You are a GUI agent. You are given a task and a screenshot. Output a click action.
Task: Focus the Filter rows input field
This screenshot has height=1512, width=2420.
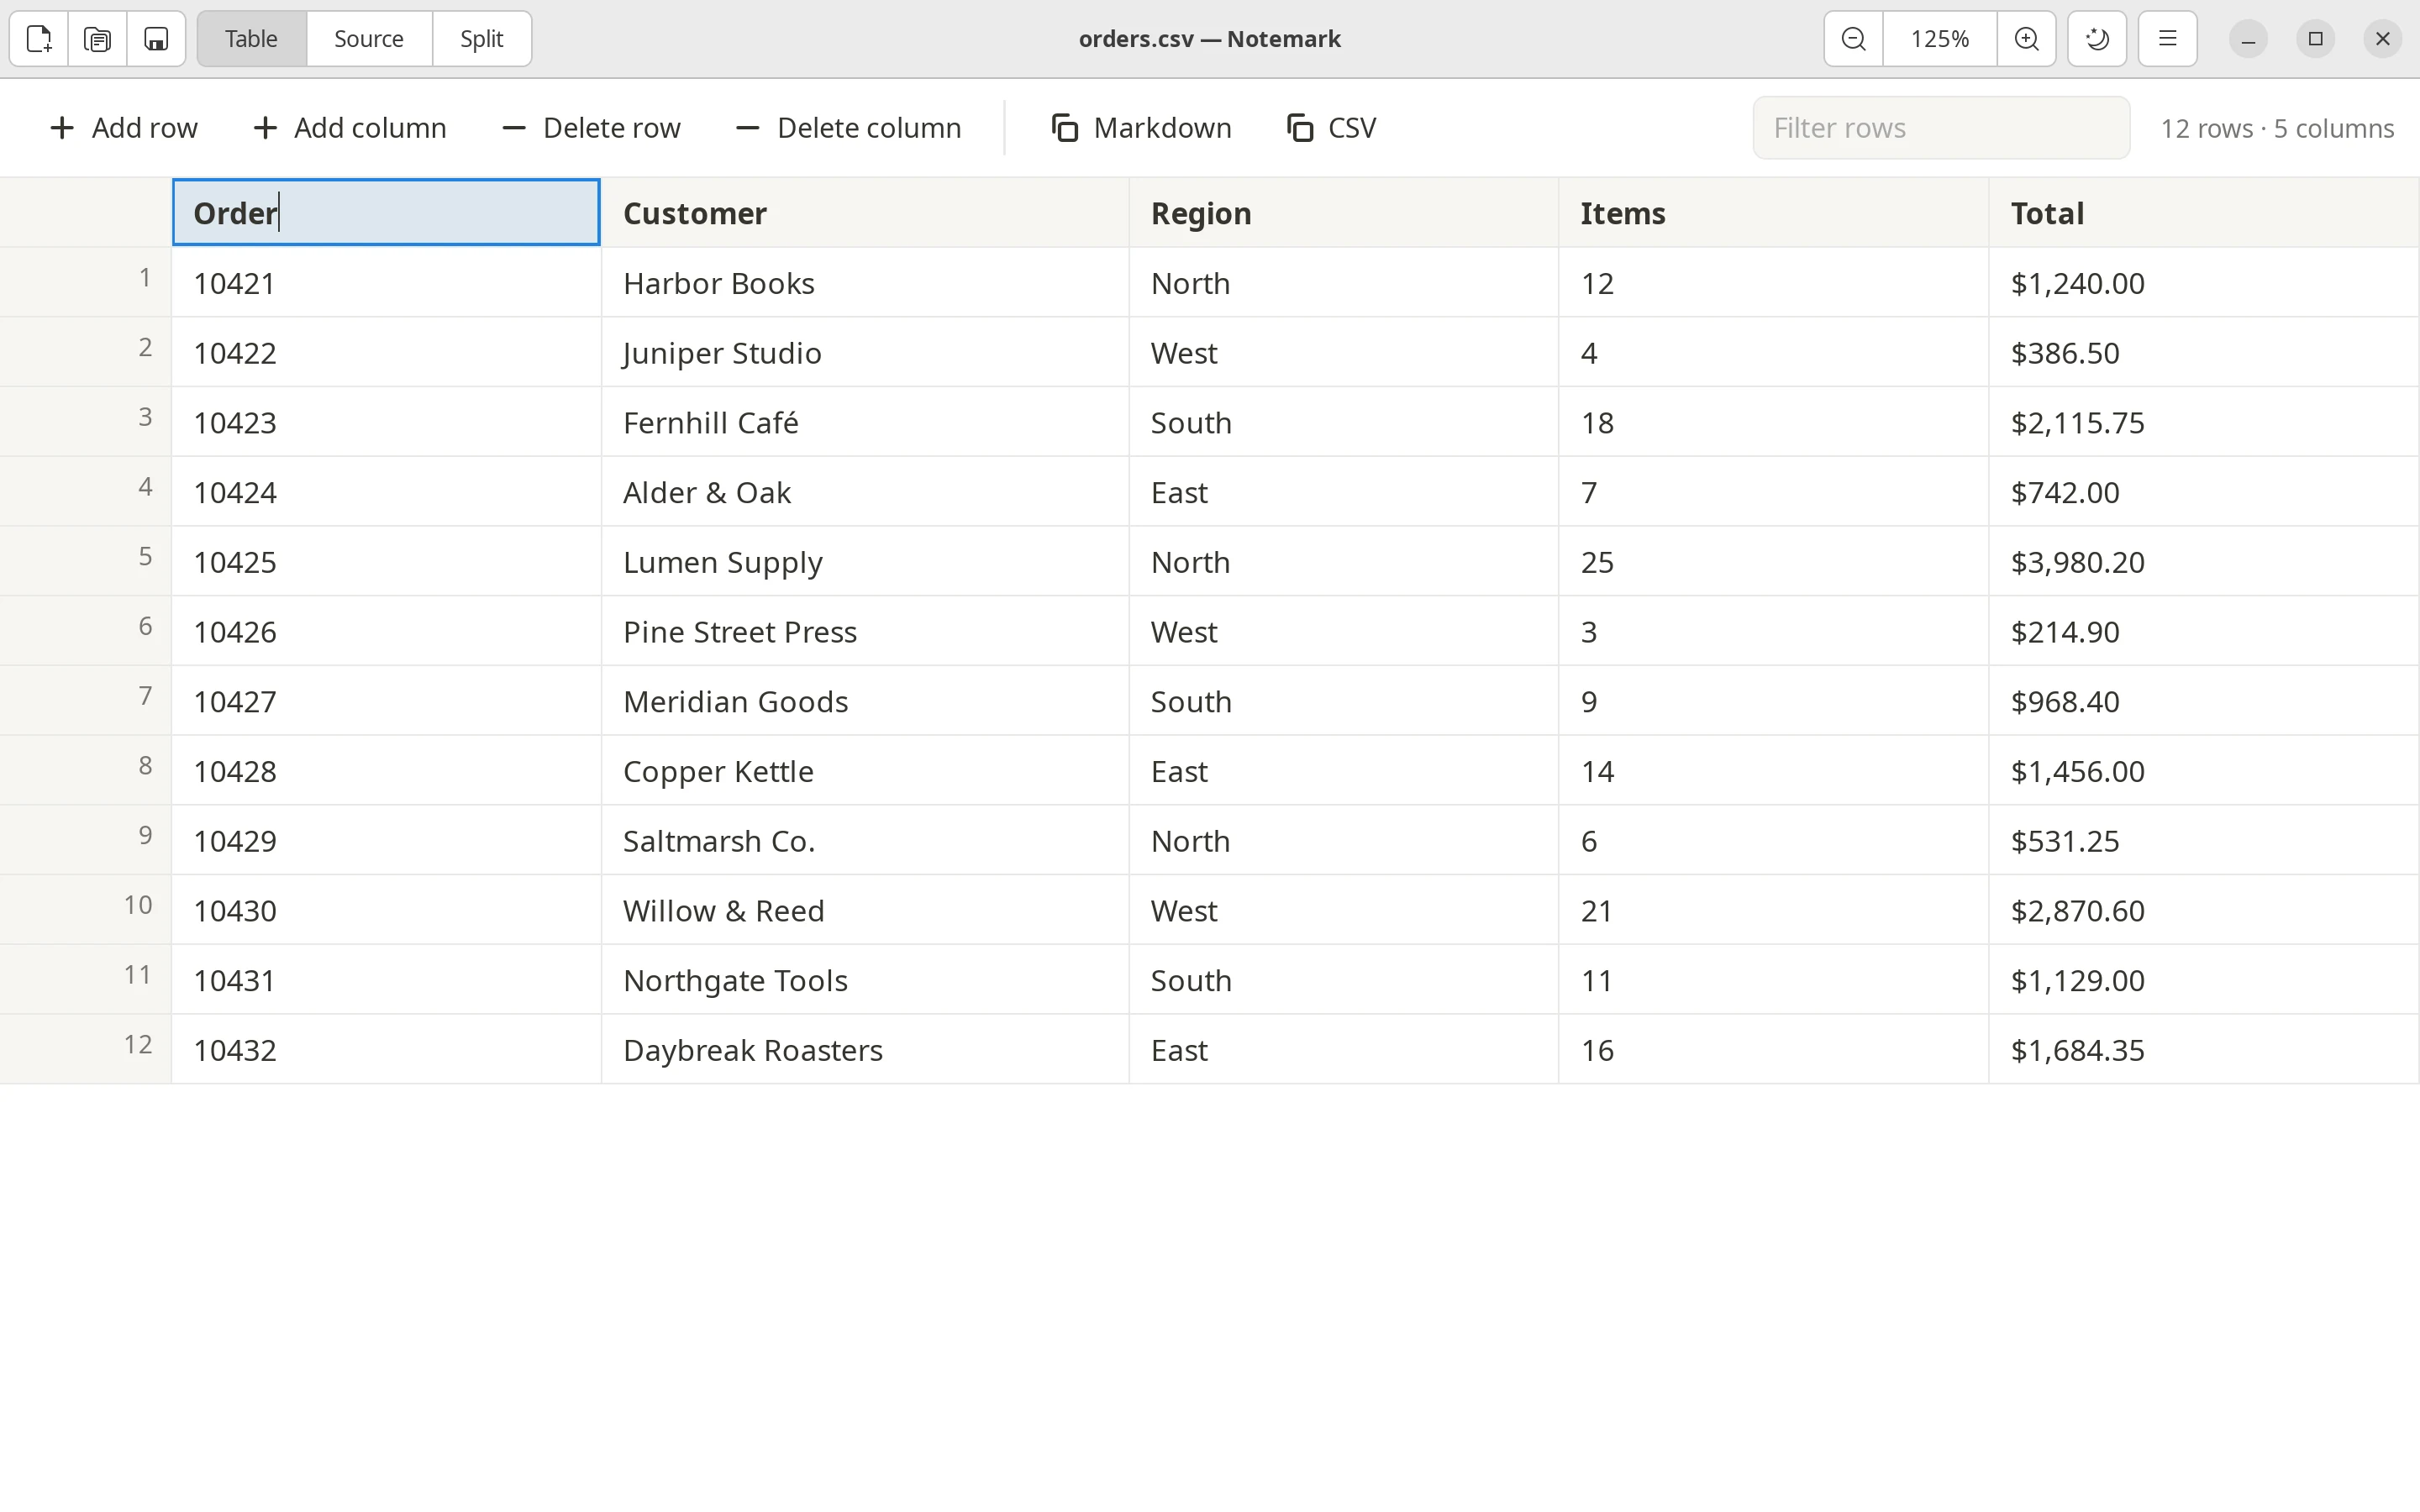coord(1941,128)
